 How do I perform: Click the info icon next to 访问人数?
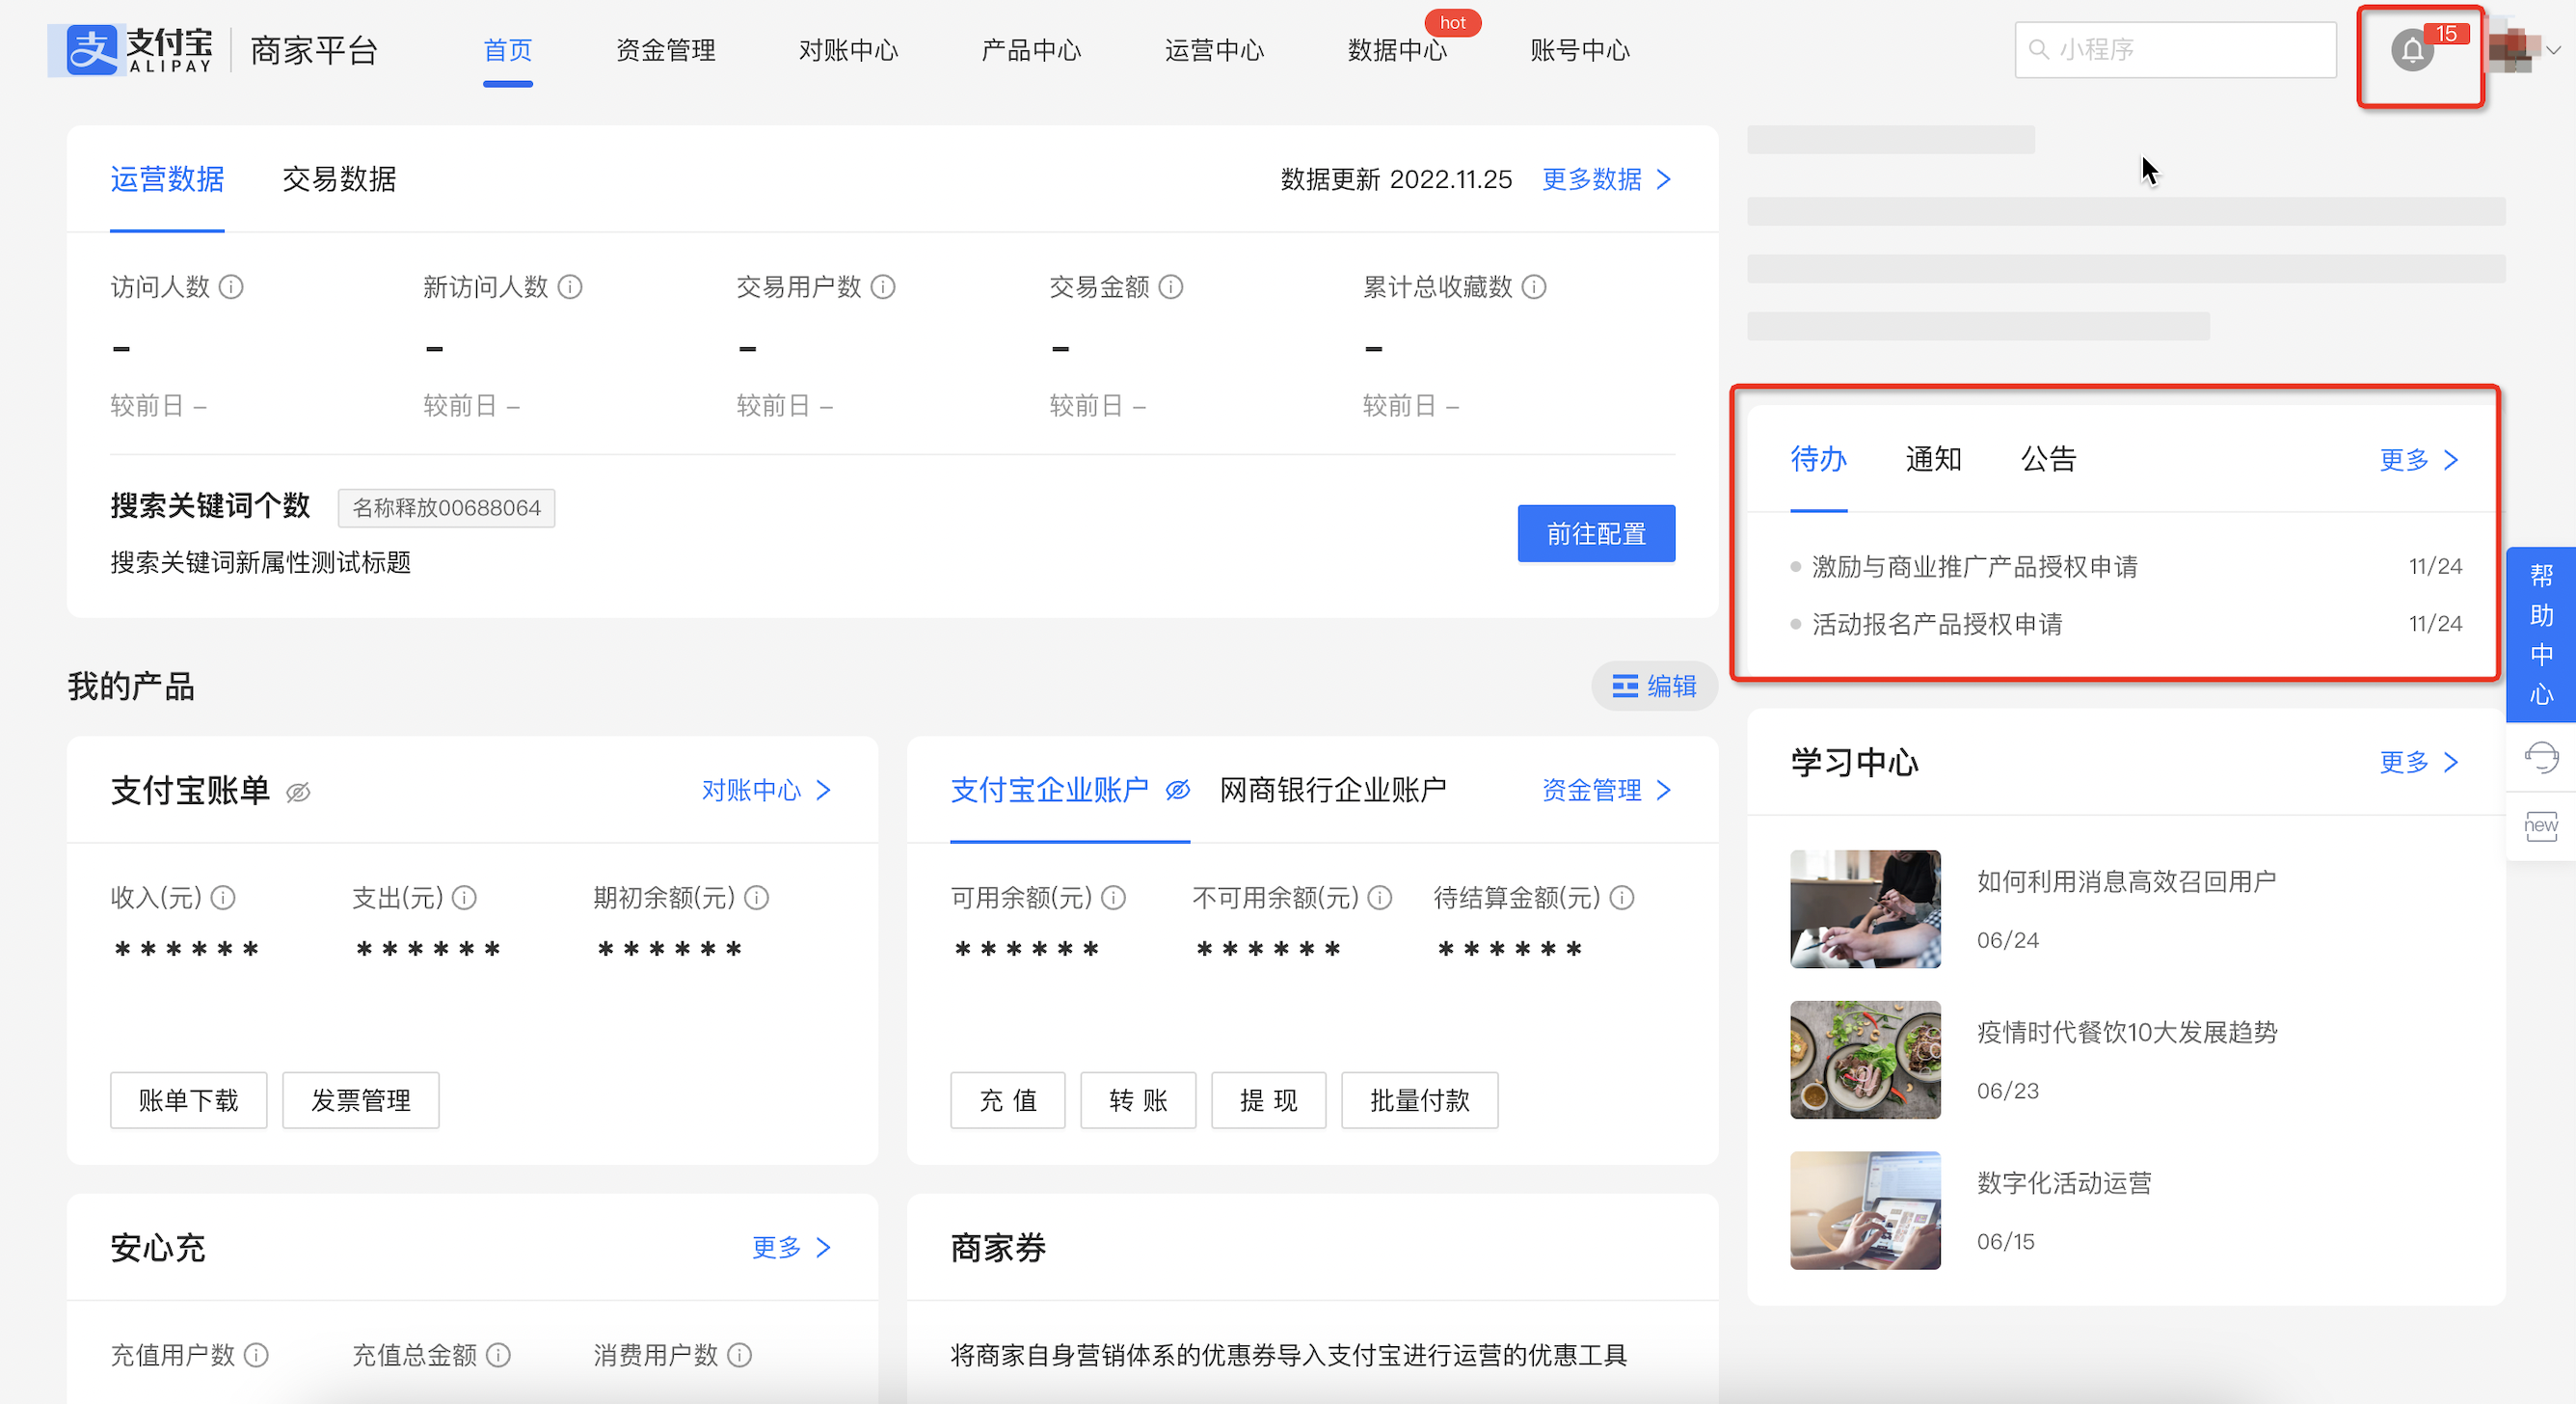(x=231, y=287)
